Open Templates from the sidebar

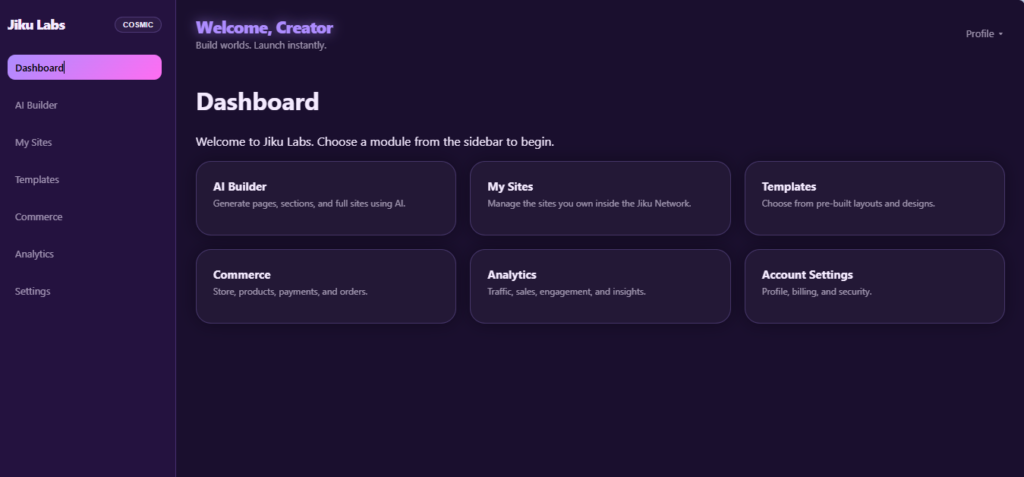84,180
